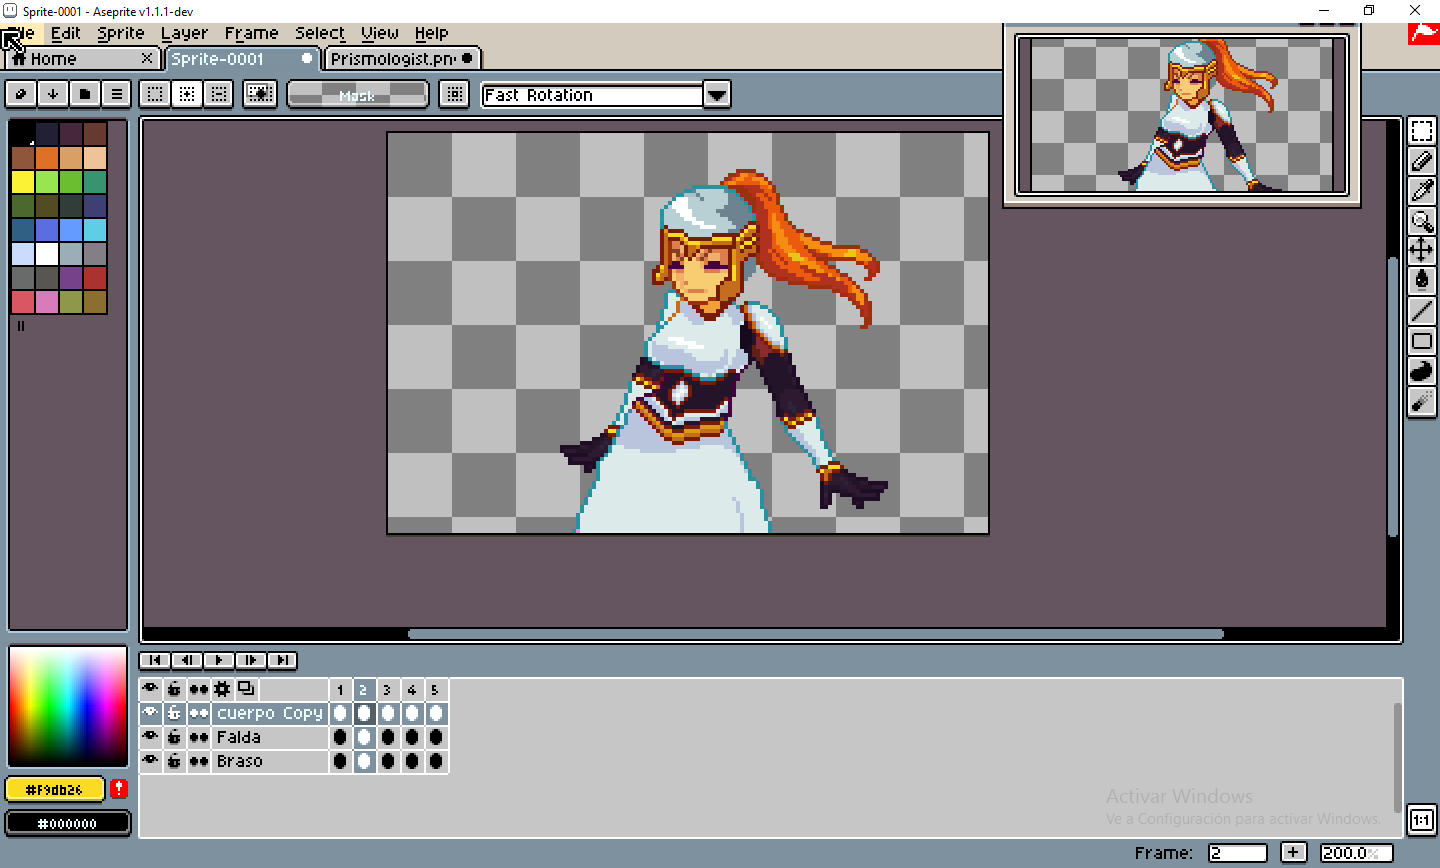
Task: Click the foreground color #f9db26 button
Action: 55,789
